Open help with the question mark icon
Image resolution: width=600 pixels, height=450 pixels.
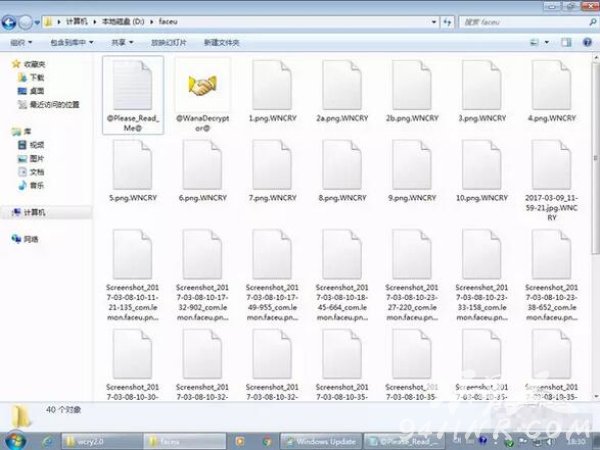click(587, 42)
